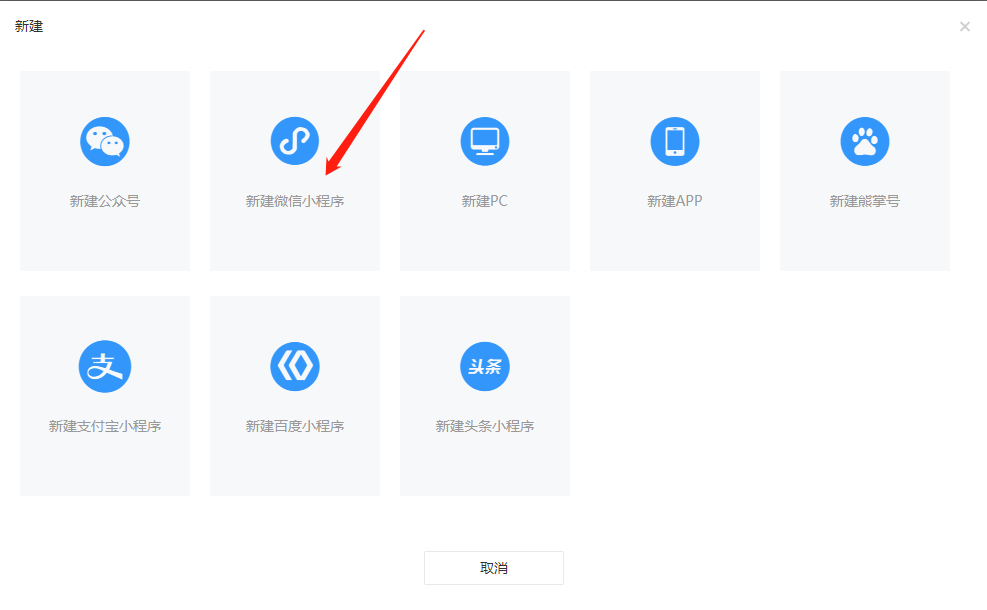The image size is (987, 610).
Task: Click the WeChat official account bubble icon
Action: (x=104, y=142)
